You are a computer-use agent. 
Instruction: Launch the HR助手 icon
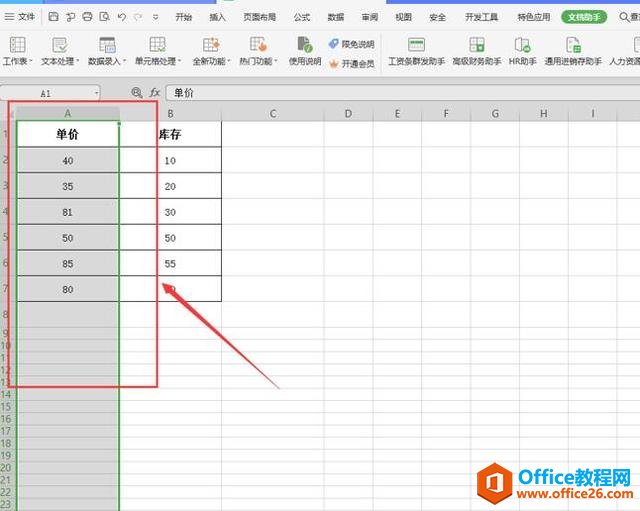[522, 45]
